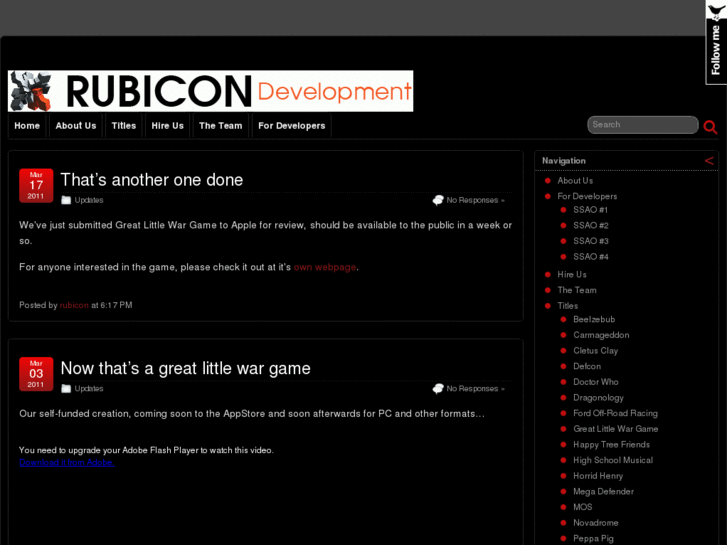727x545 pixels.
Task: Open post Now that's a great little war game
Action: [x=185, y=368]
